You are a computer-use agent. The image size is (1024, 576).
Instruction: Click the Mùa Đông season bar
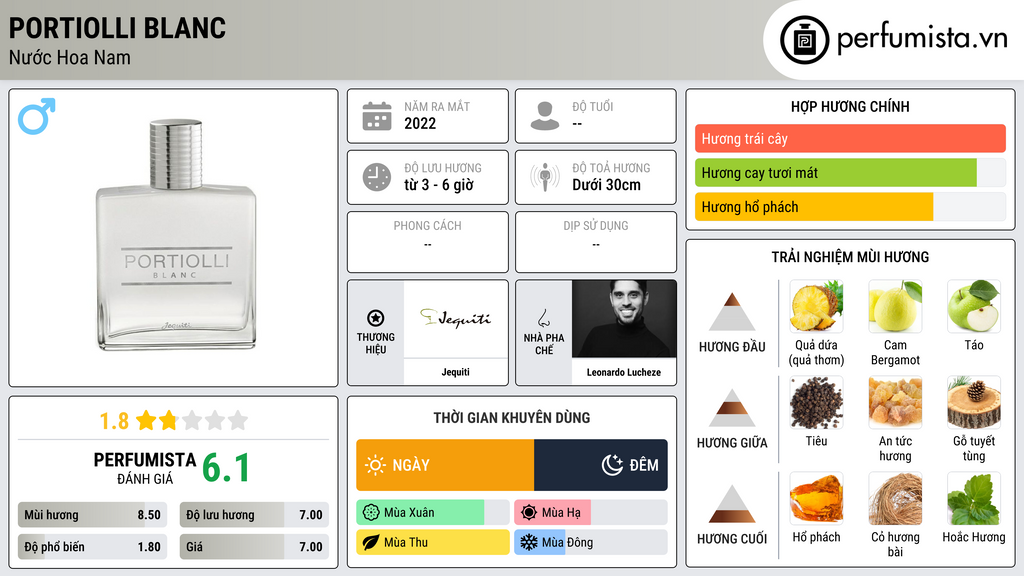pyautogui.click(x=590, y=542)
